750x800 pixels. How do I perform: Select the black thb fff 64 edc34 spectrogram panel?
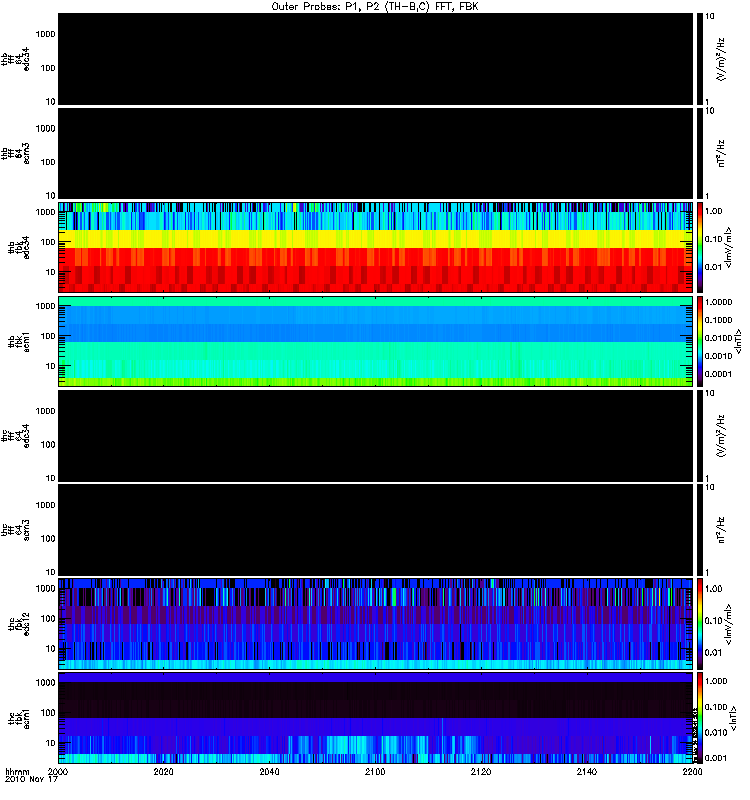click(x=376, y=59)
